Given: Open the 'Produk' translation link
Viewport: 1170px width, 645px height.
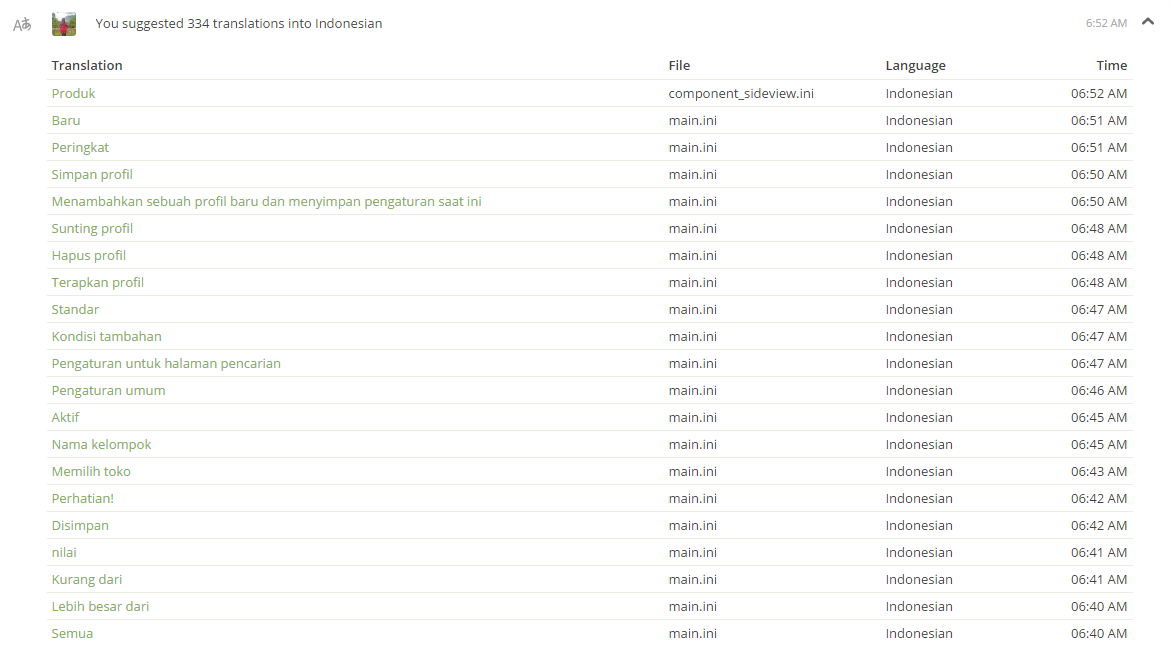Looking at the screenshot, I should (73, 93).
